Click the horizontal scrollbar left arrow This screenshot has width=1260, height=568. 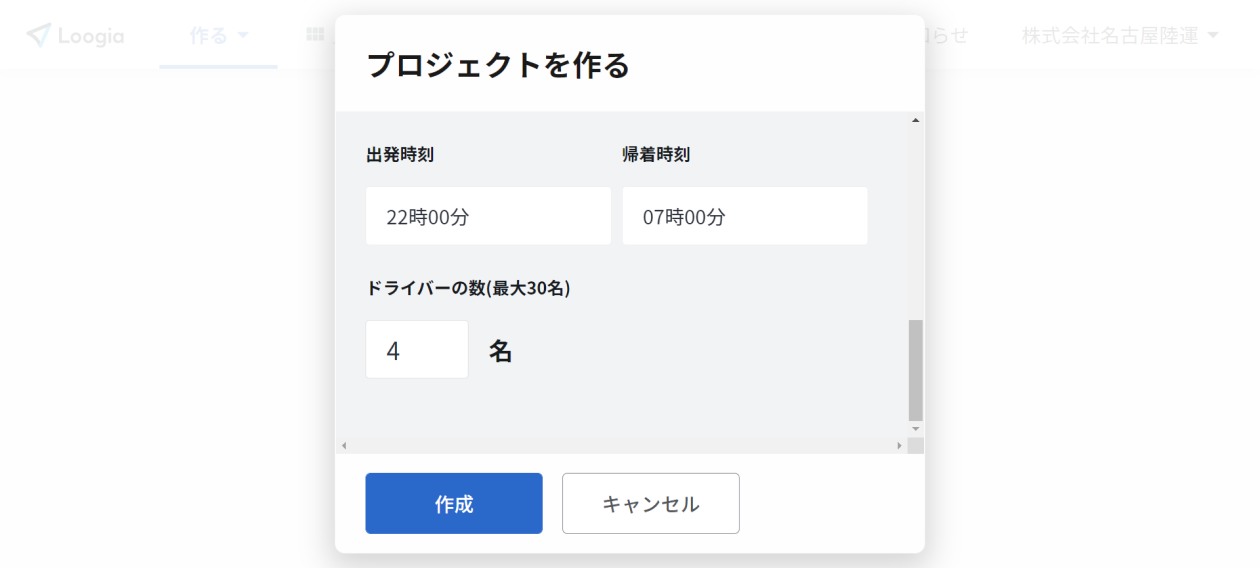(x=343, y=445)
